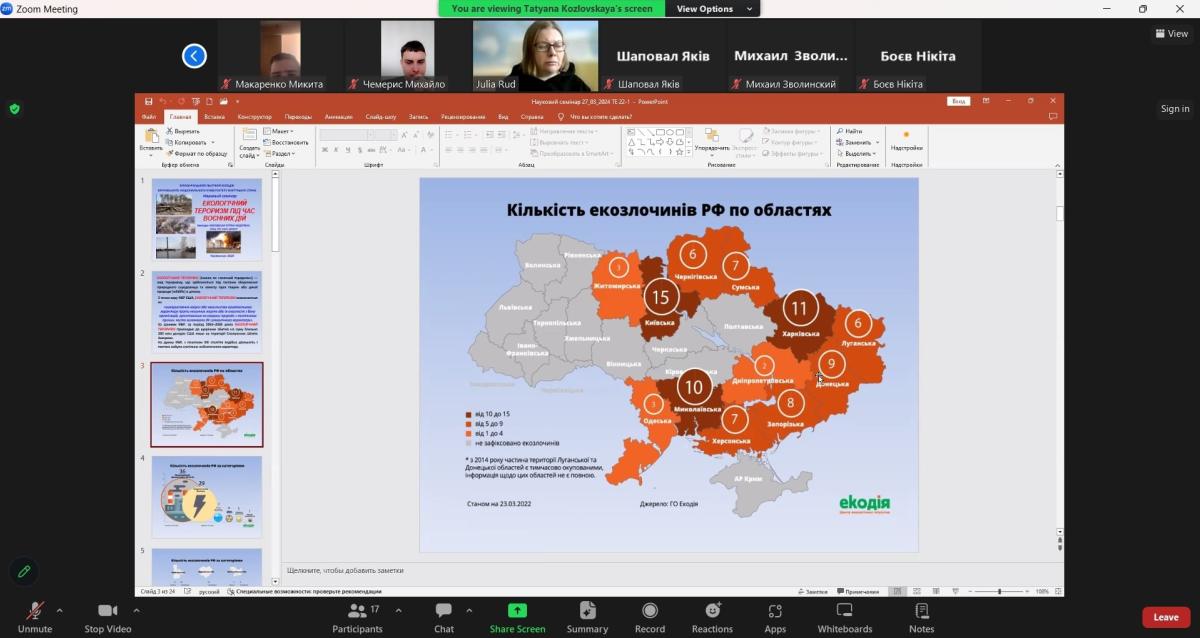Open Reactions menu

(x=712, y=611)
